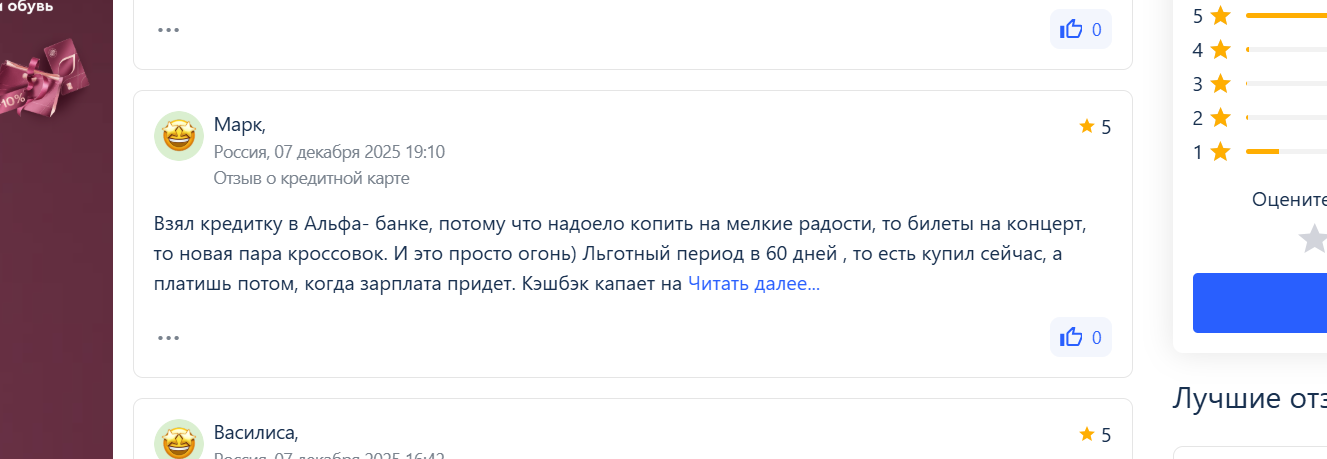Viewport: 1327px width, 459px height.
Task: Open the three-dots menu under Марк's review
Action: 168,337
